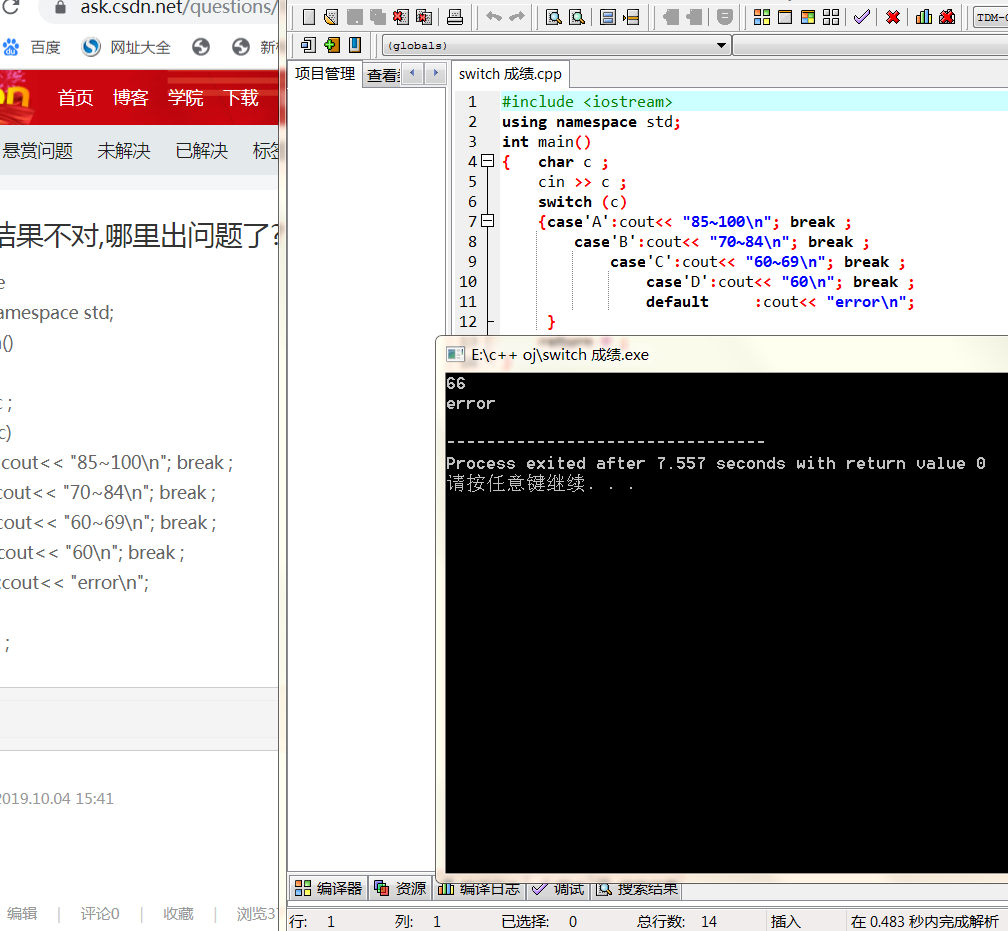1008x931 pixels.
Task: Select the 项目管理 tab
Action: point(325,74)
